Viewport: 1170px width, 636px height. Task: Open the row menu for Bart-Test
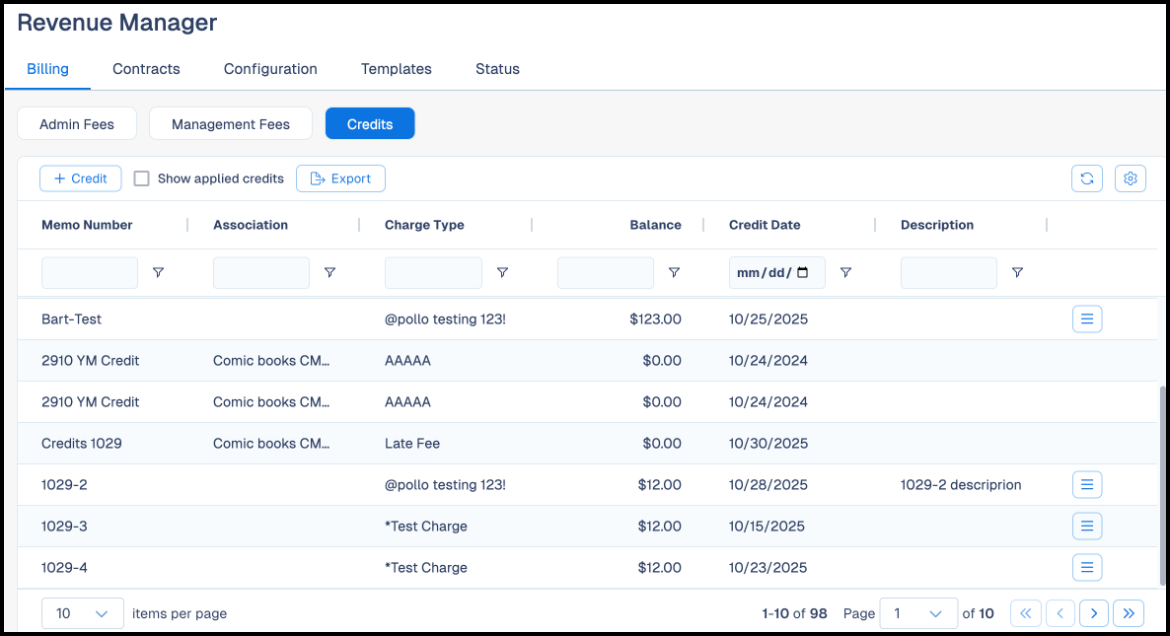click(x=1086, y=319)
